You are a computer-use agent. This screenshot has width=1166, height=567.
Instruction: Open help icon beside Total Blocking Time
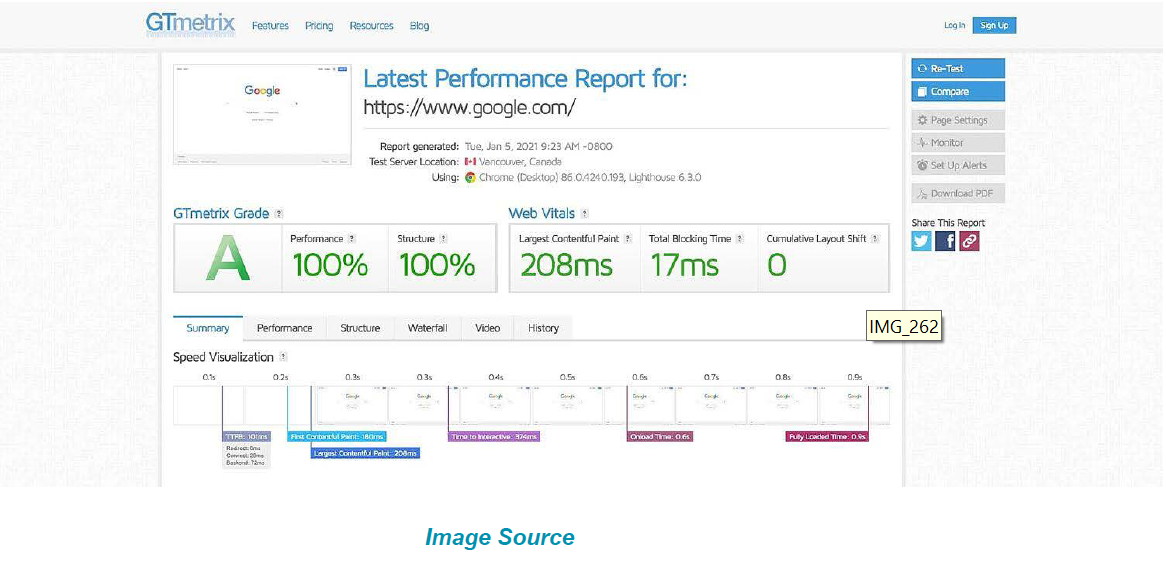(x=739, y=239)
